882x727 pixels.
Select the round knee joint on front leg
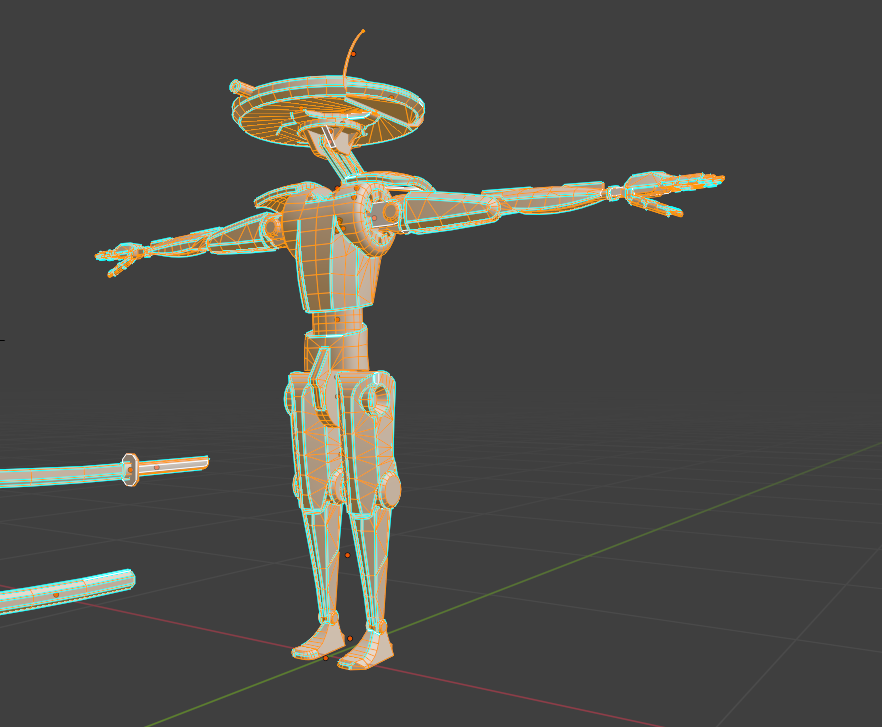390,490
